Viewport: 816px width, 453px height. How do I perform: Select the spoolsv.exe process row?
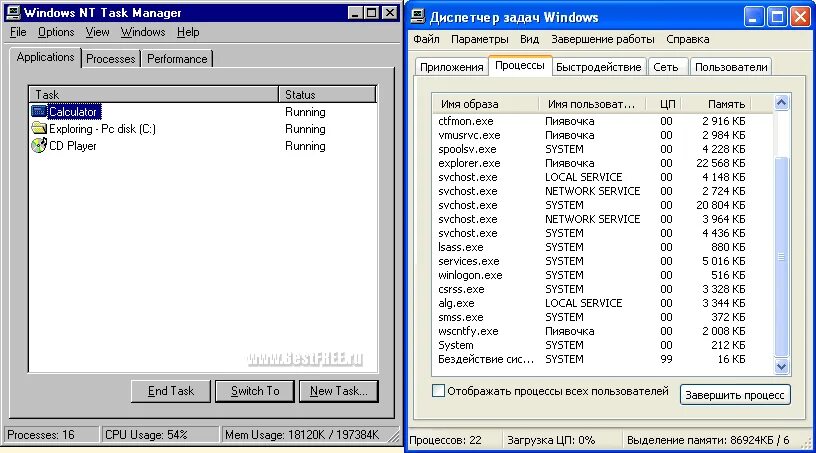602,149
